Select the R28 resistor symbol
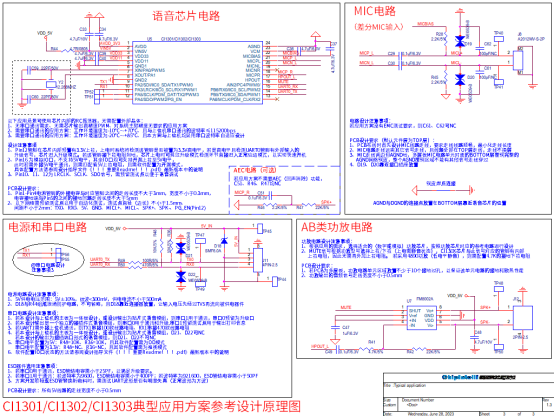The height and width of the screenshot is (417, 554). tap(445, 39)
